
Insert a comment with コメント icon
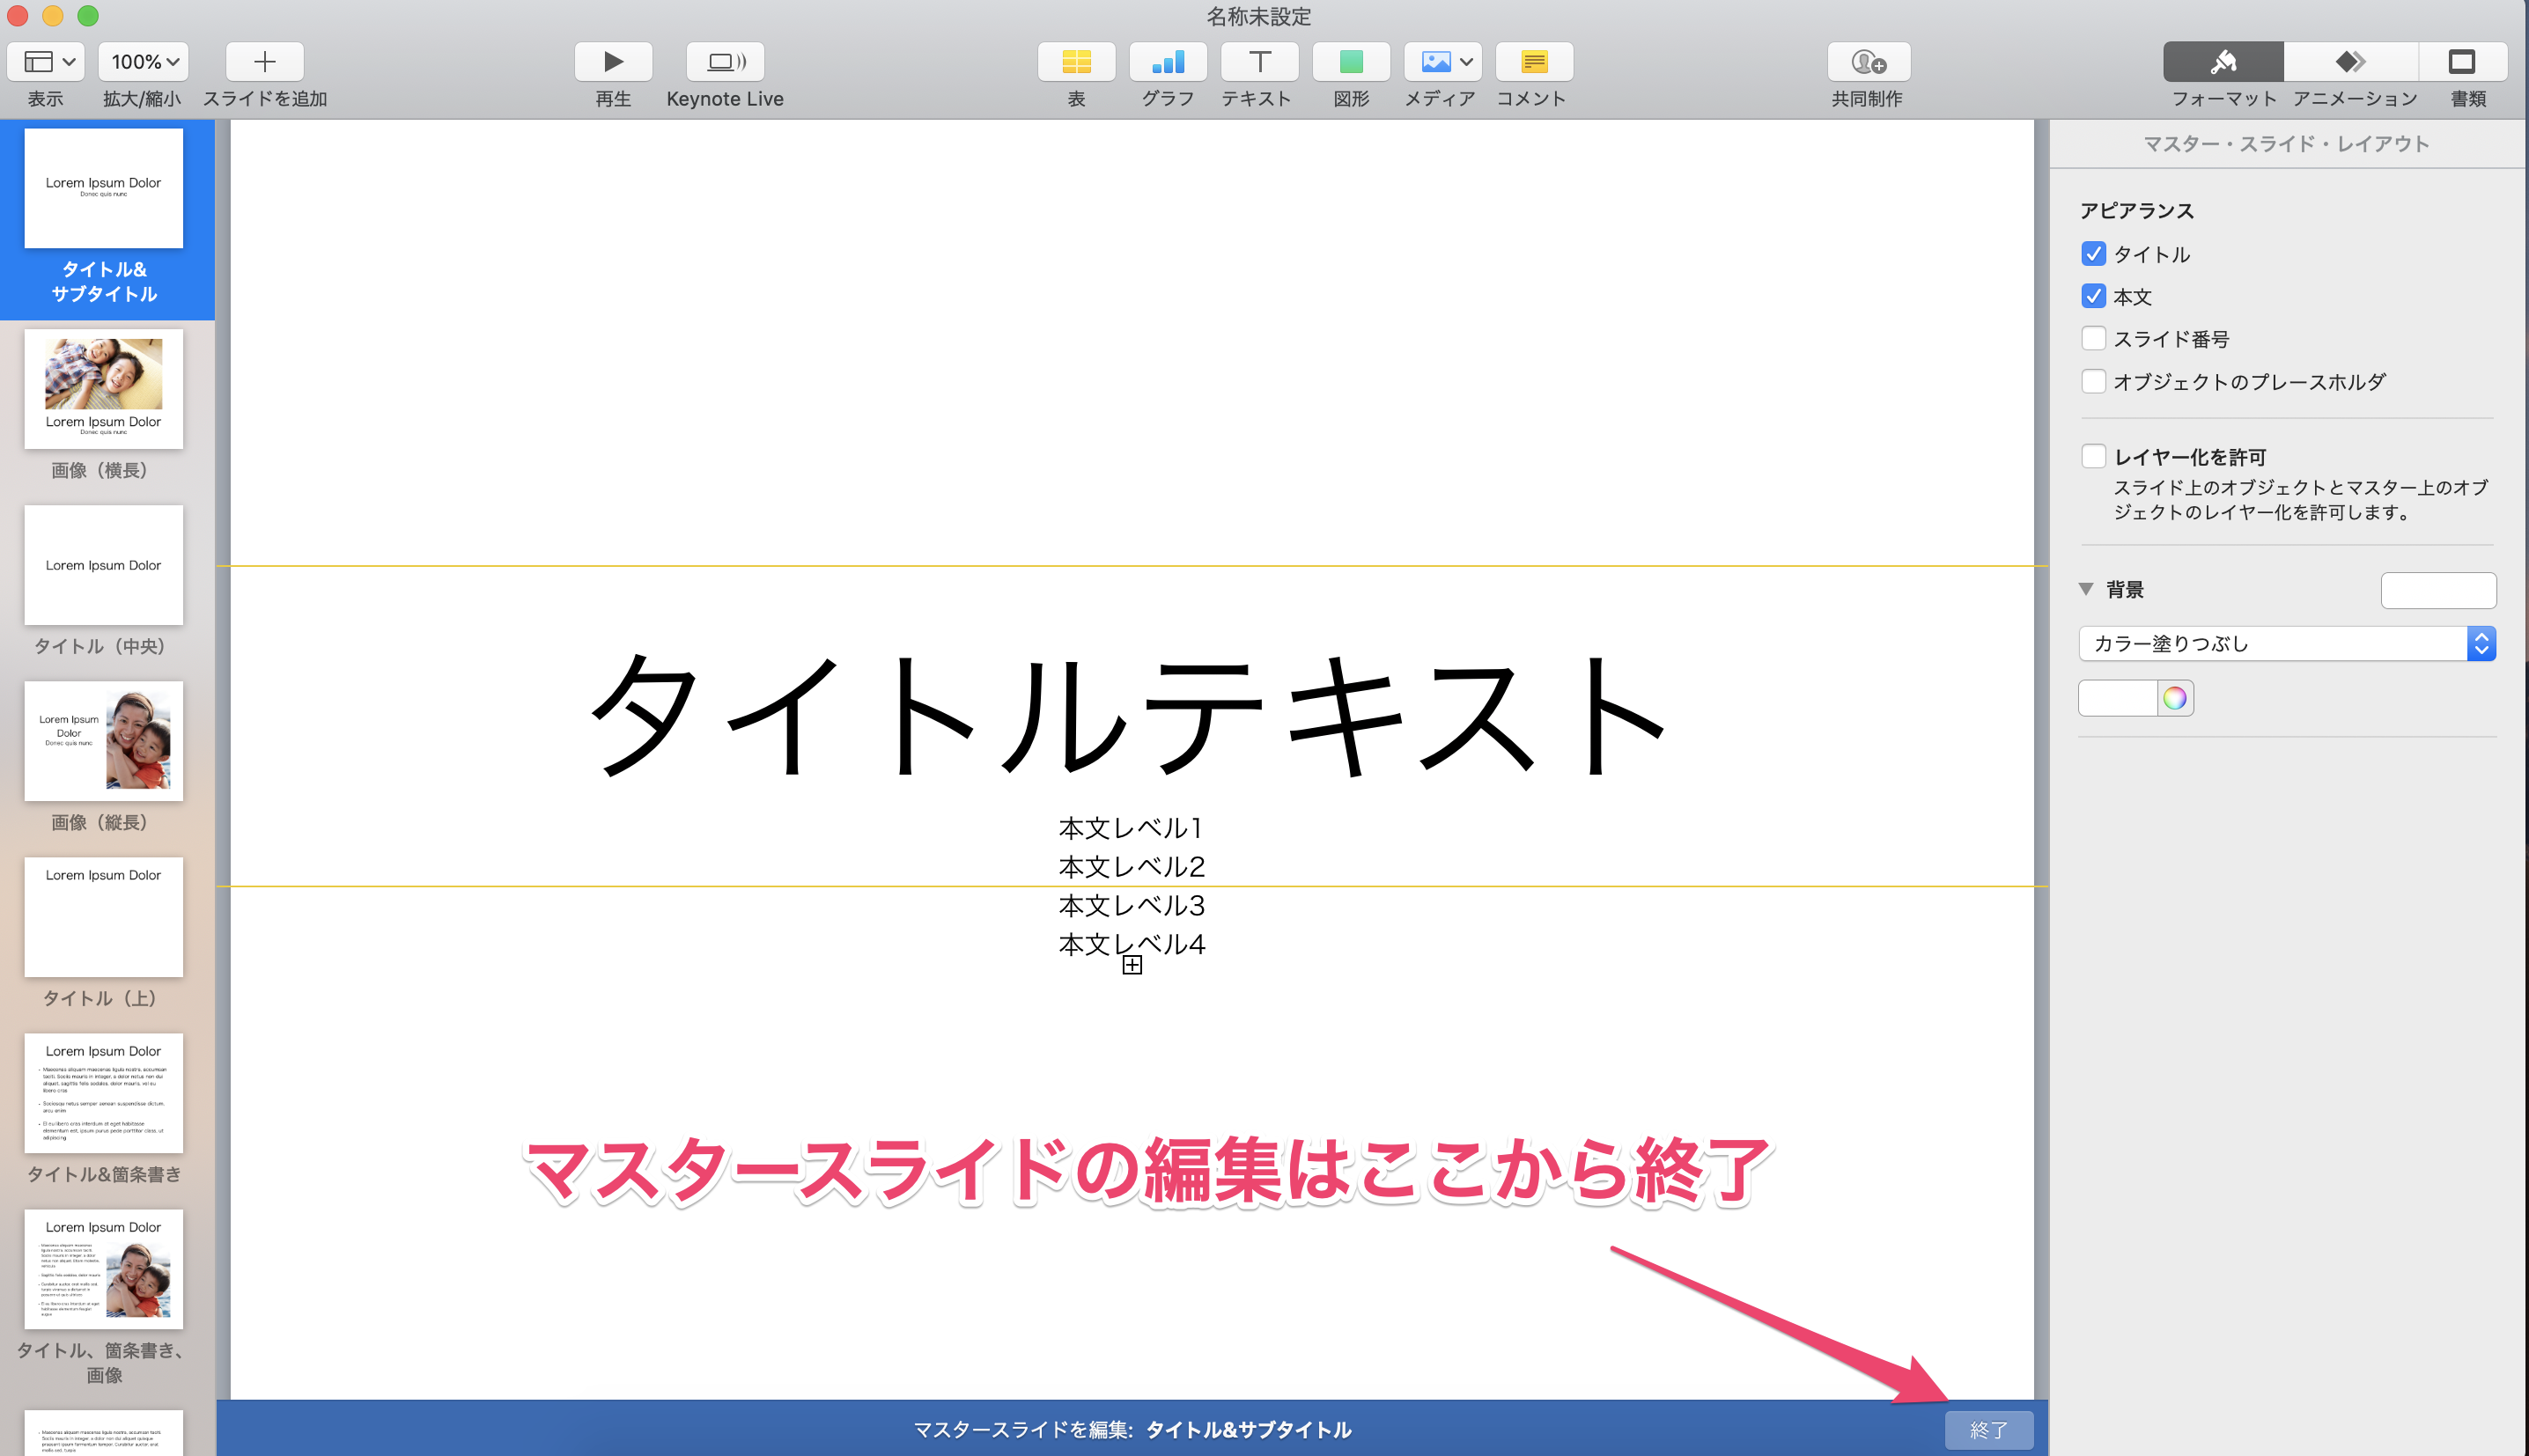pyautogui.click(x=1532, y=61)
